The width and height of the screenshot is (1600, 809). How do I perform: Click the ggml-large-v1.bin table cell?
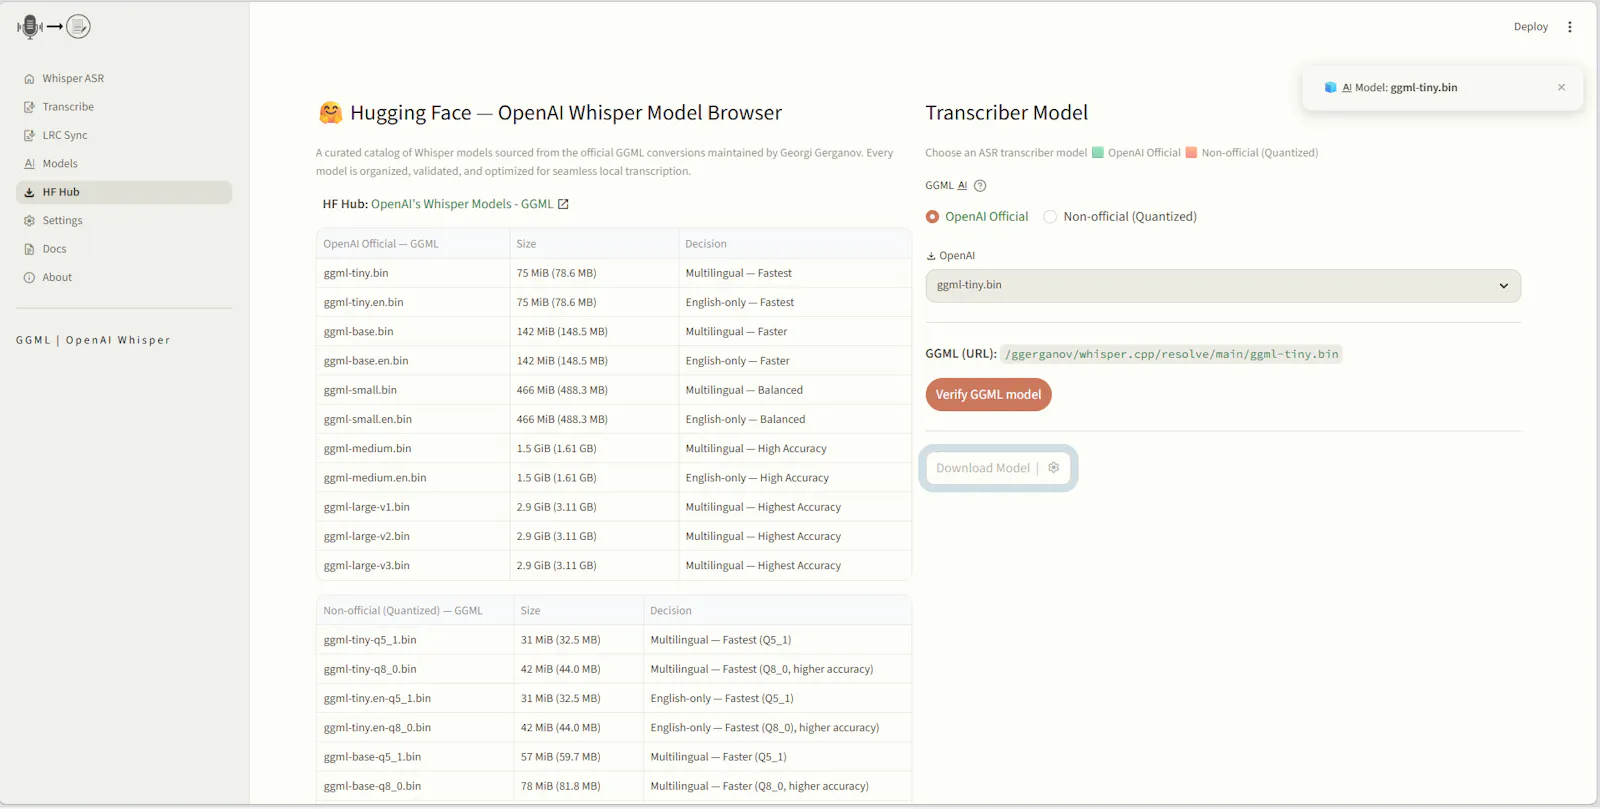coord(412,507)
